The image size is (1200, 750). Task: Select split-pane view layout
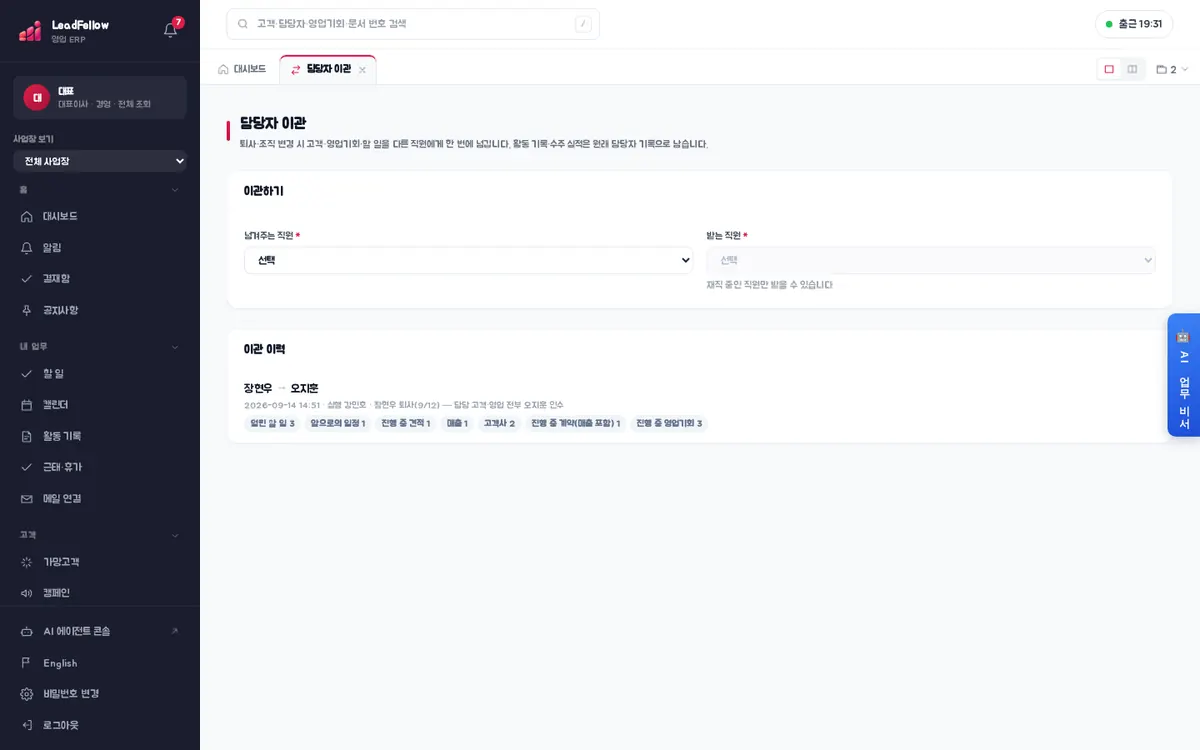pos(1132,69)
